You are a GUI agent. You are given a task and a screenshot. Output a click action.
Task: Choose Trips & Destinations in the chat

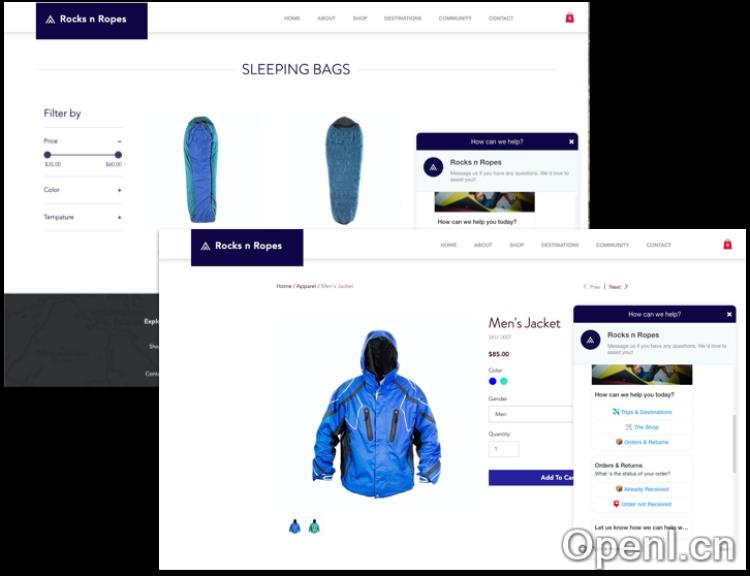click(641, 412)
